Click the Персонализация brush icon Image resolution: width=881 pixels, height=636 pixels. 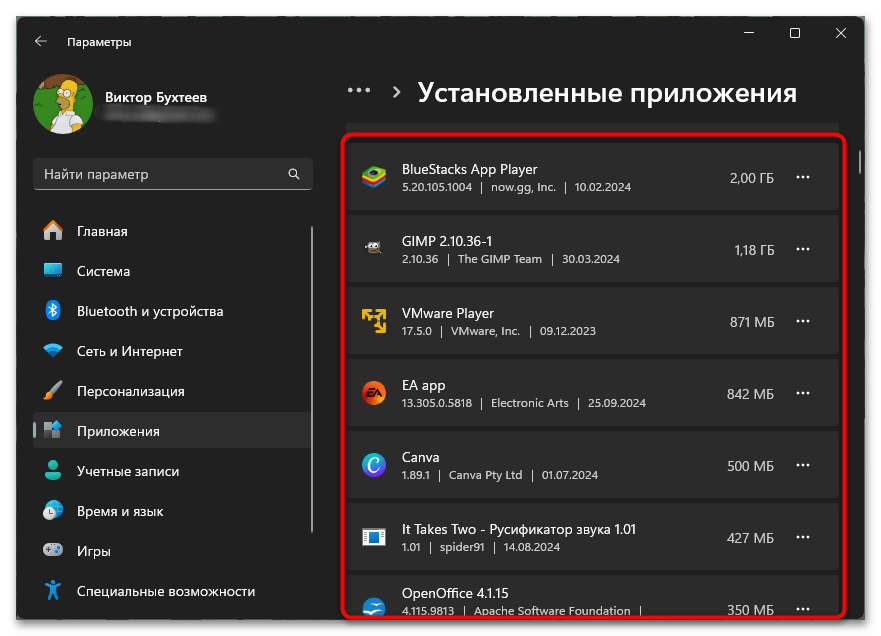pos(53,390)
